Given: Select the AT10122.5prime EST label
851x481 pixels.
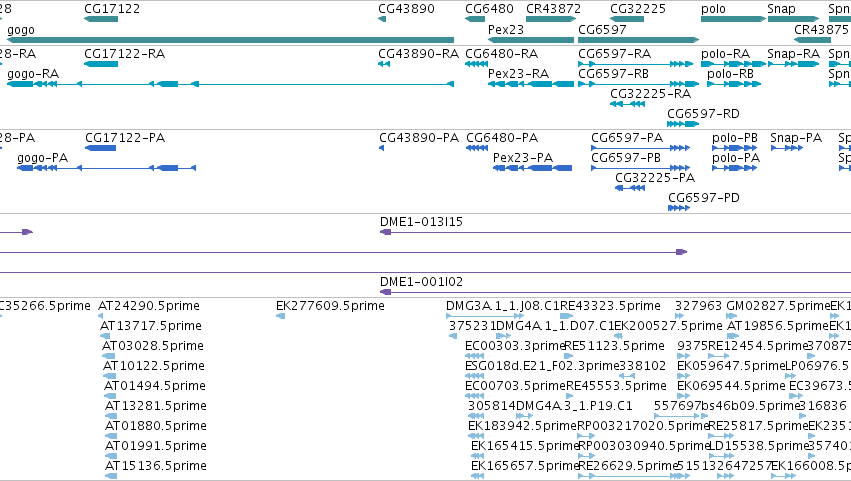Looking at the screenshot, I should (154, 366).
